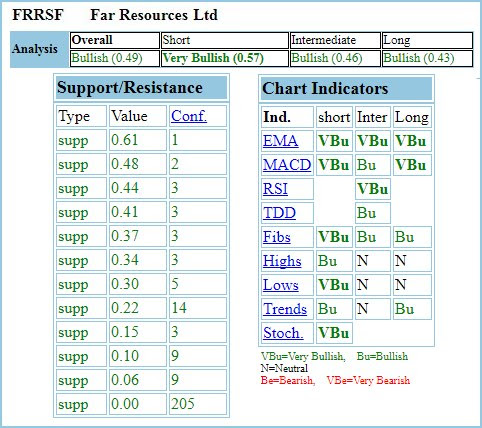Click the FRRSF ticker symbol heading
Image resolution: width=482 pixels, height=428 pixels.
(38, 15)
